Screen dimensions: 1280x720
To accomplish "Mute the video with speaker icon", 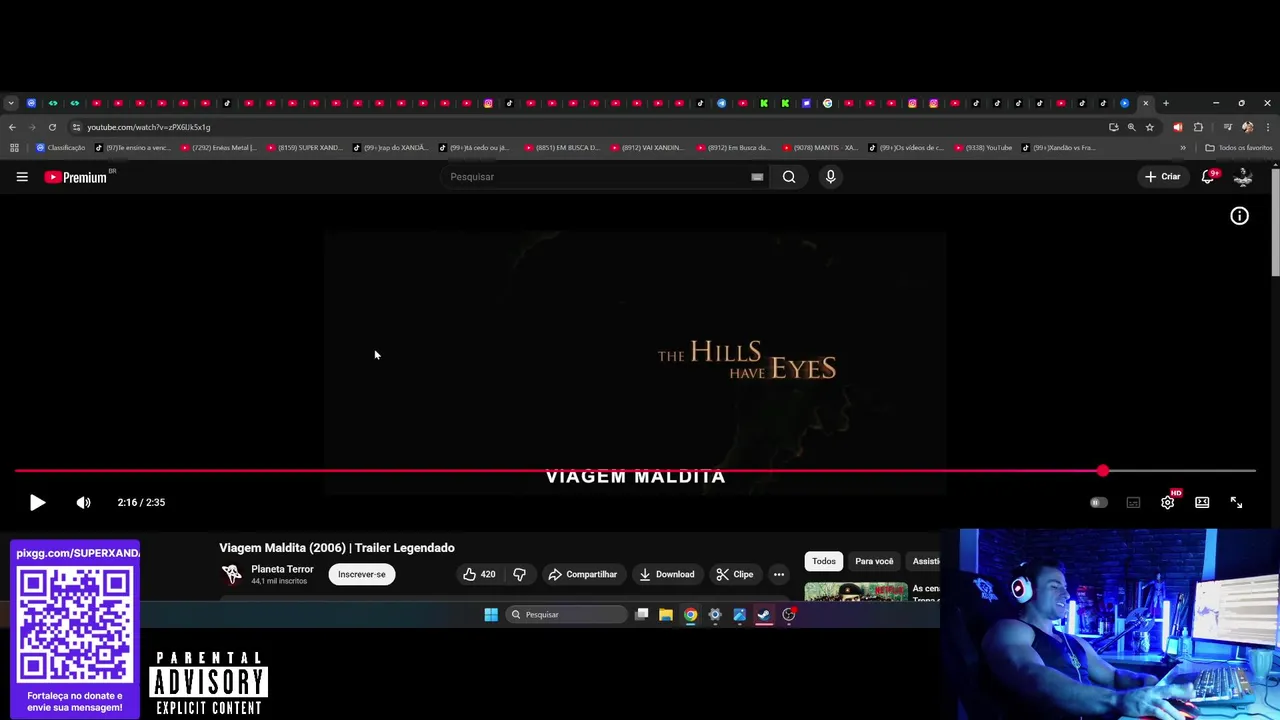I will click(83, 503).
